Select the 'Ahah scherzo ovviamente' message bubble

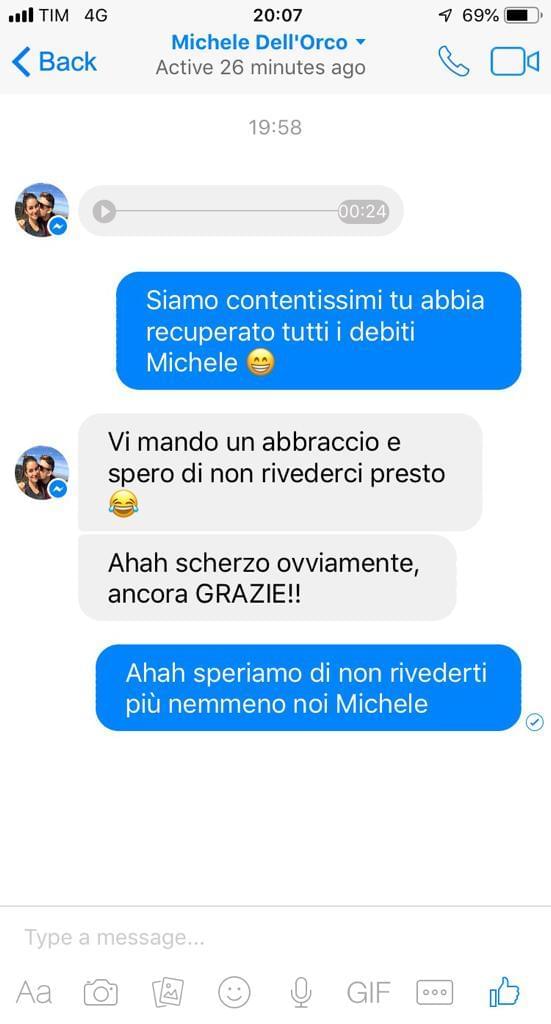pyautogui.click(x=267, y=578)
